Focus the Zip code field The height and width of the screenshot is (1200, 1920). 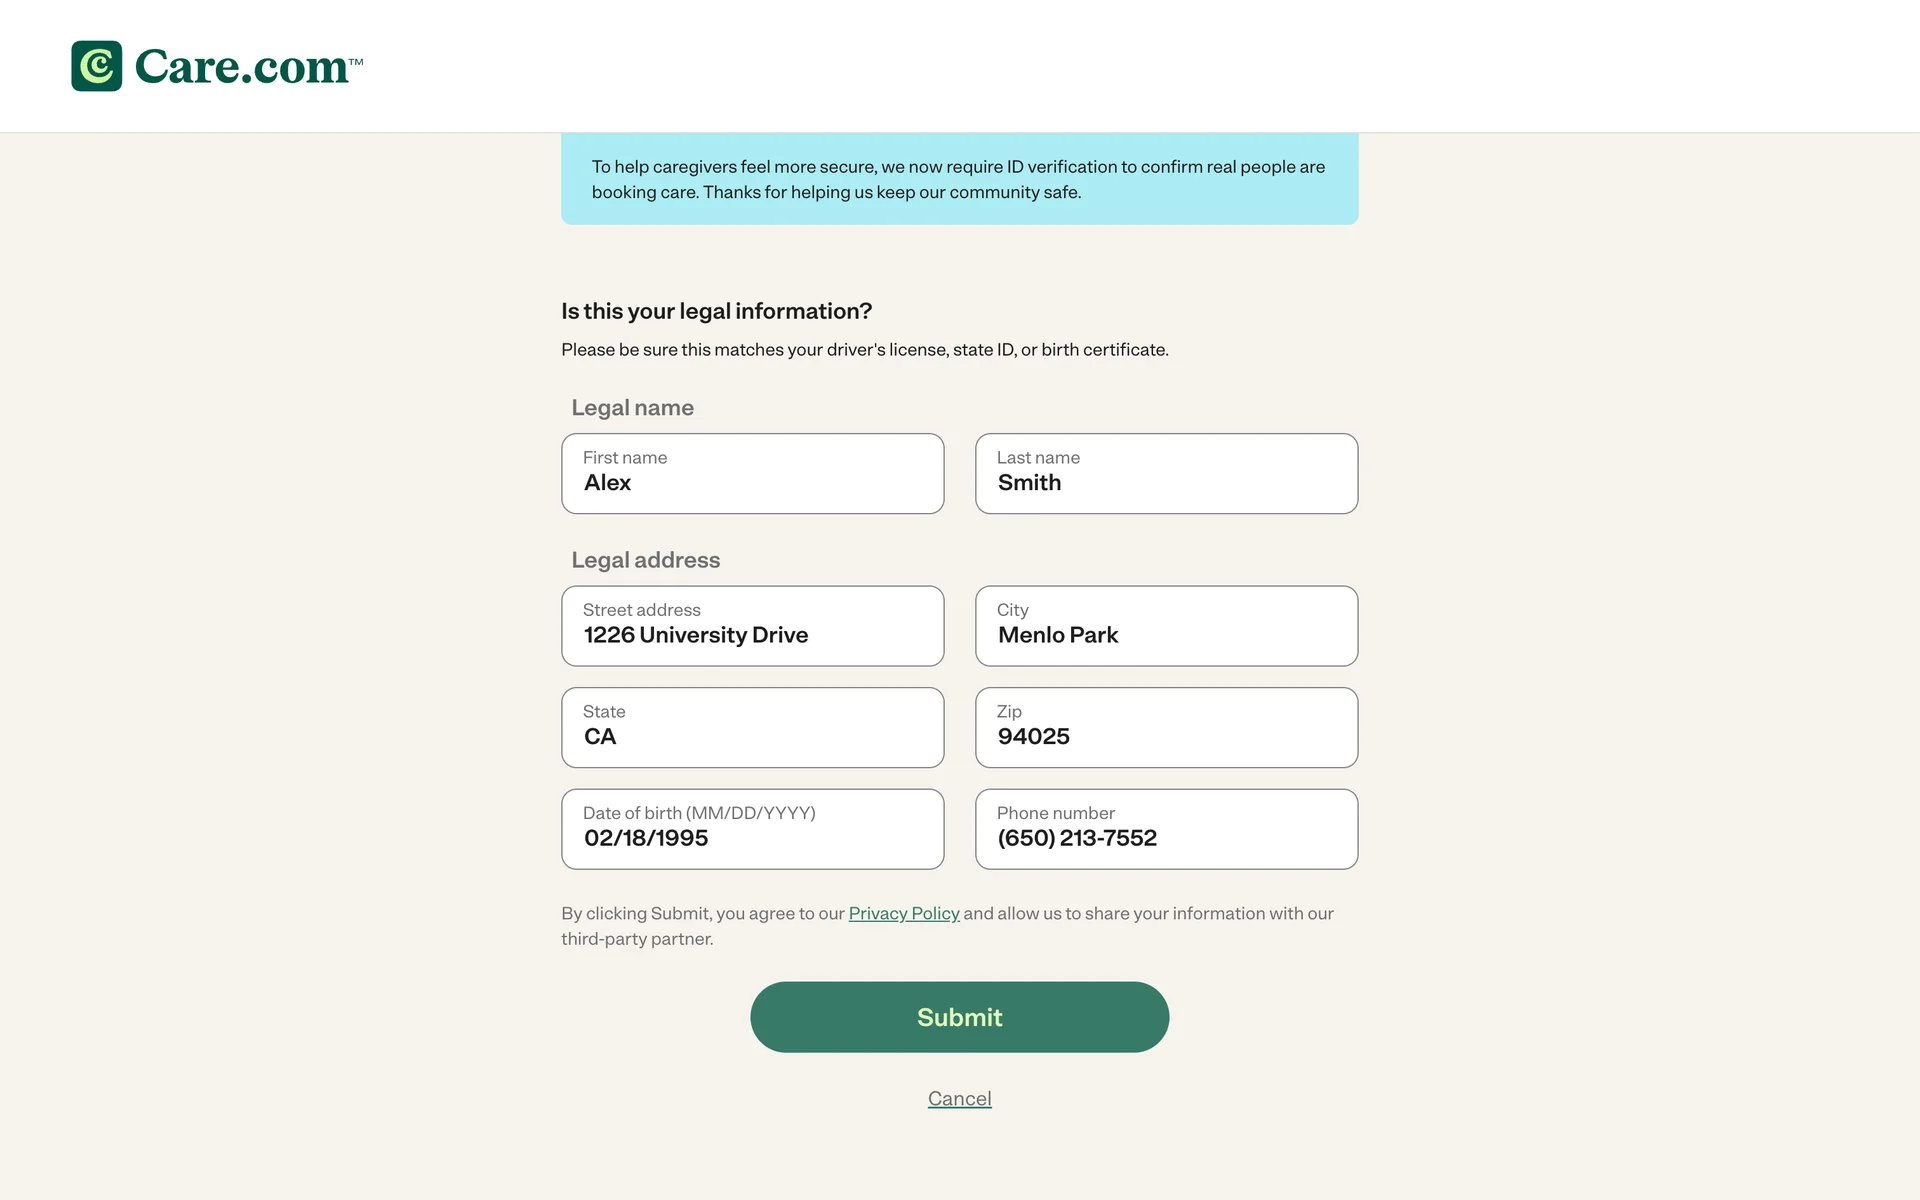coord(1166,728)
